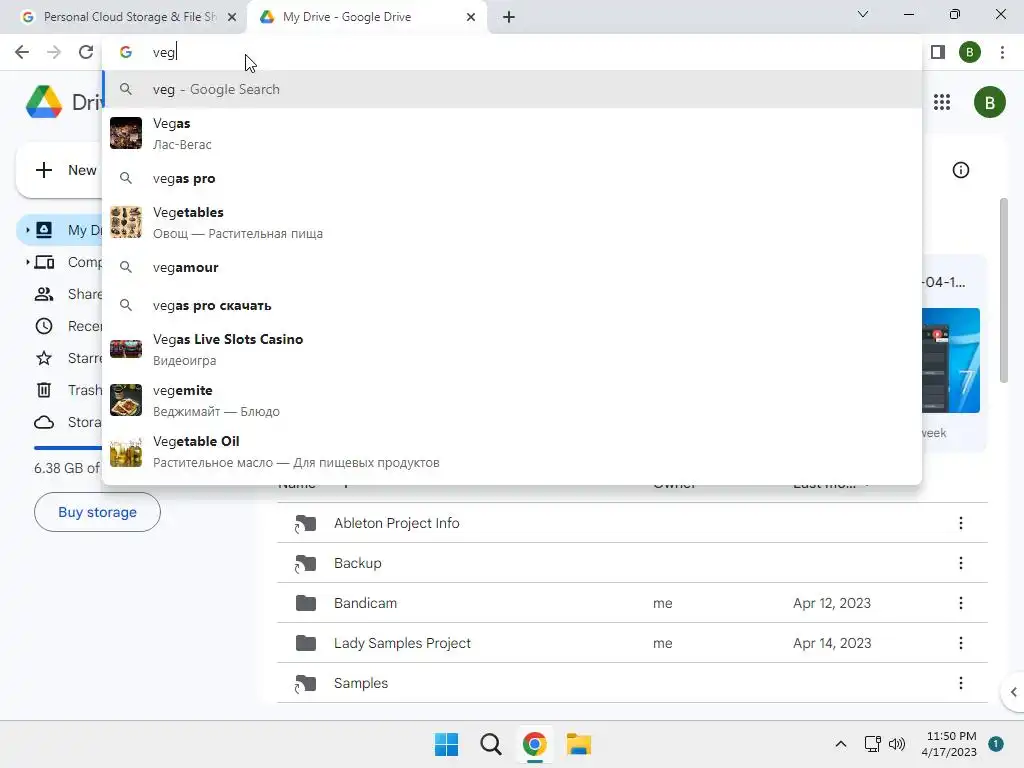
Task: Choose the Vegetable Oil suggestion
Action: [x=513, y=451]
